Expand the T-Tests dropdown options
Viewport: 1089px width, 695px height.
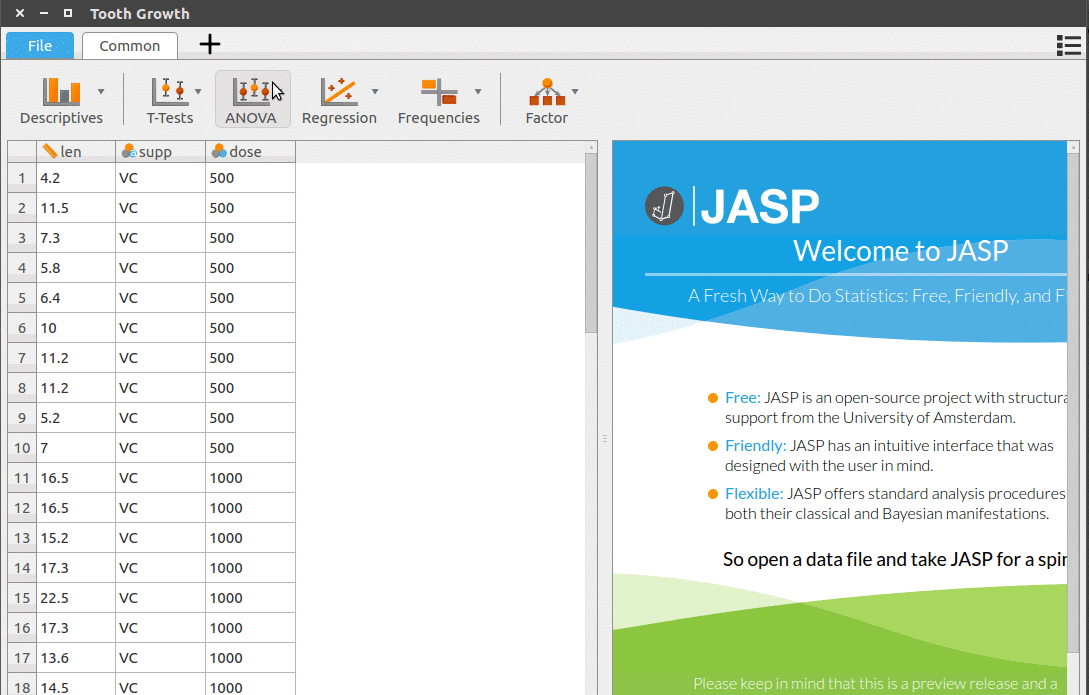pyautogui.click(x=198, y=90)
